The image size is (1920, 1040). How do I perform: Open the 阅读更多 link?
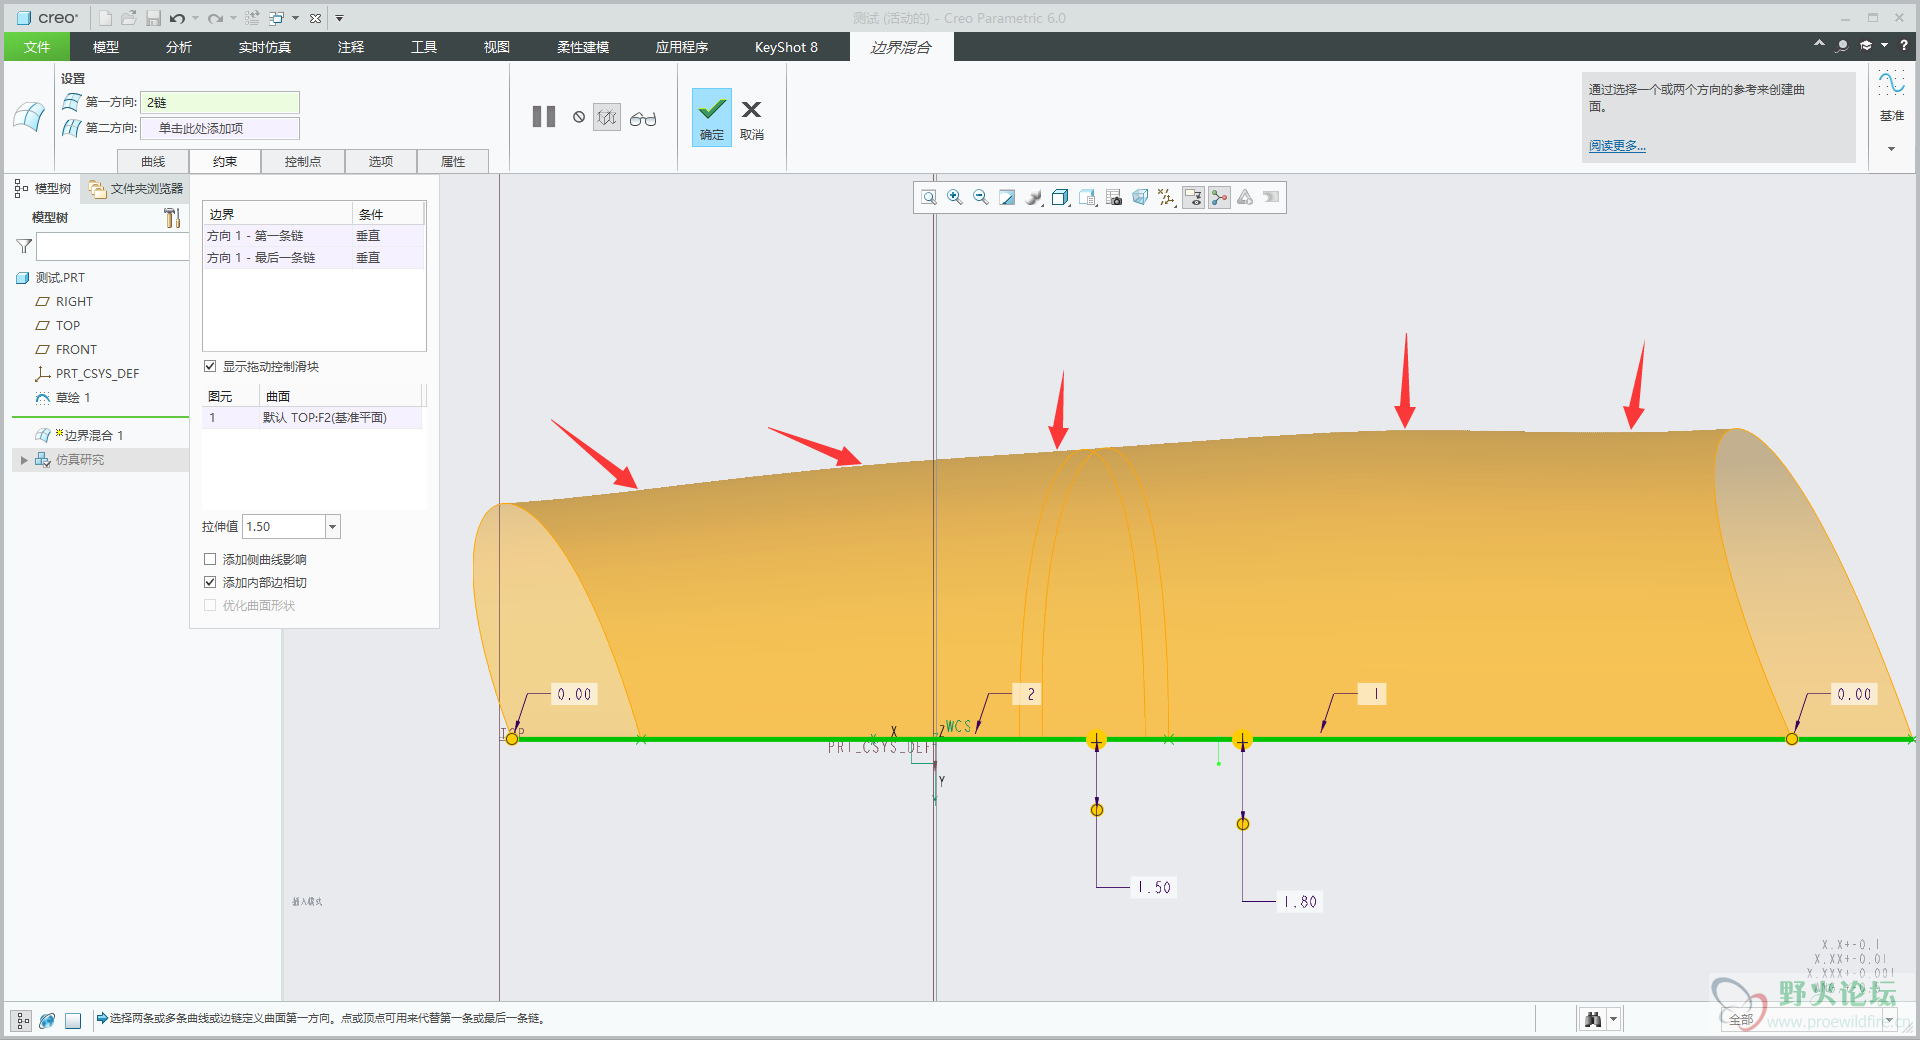click(1617, 146)
